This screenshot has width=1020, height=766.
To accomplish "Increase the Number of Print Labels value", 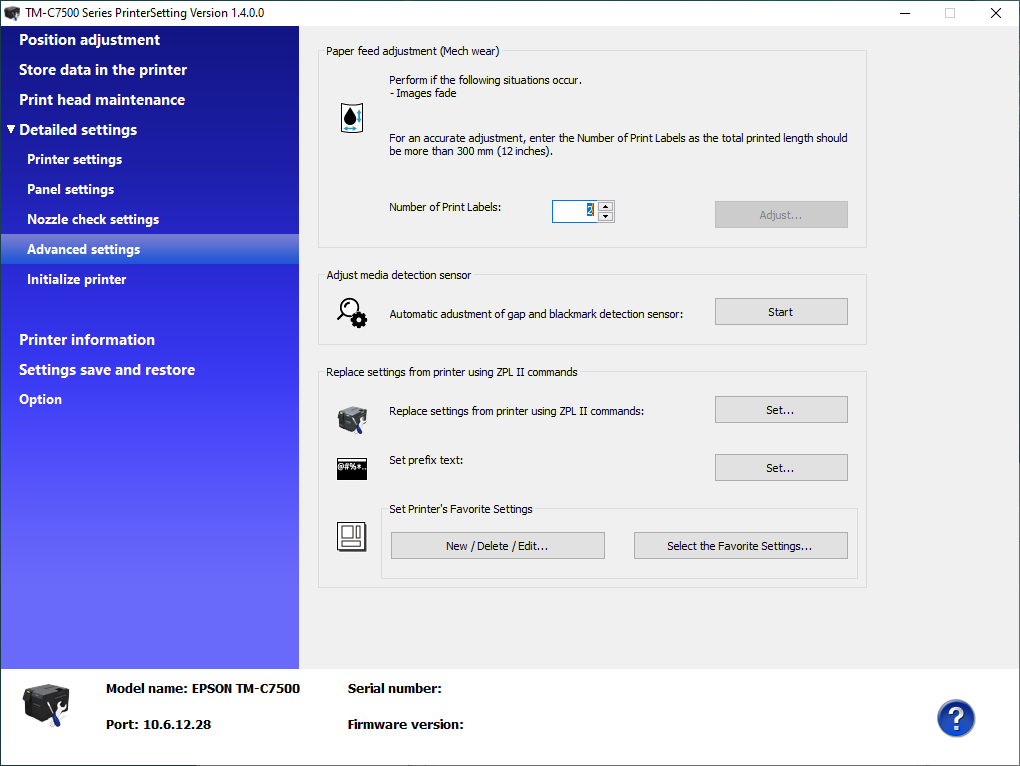I will pos(606,207).
